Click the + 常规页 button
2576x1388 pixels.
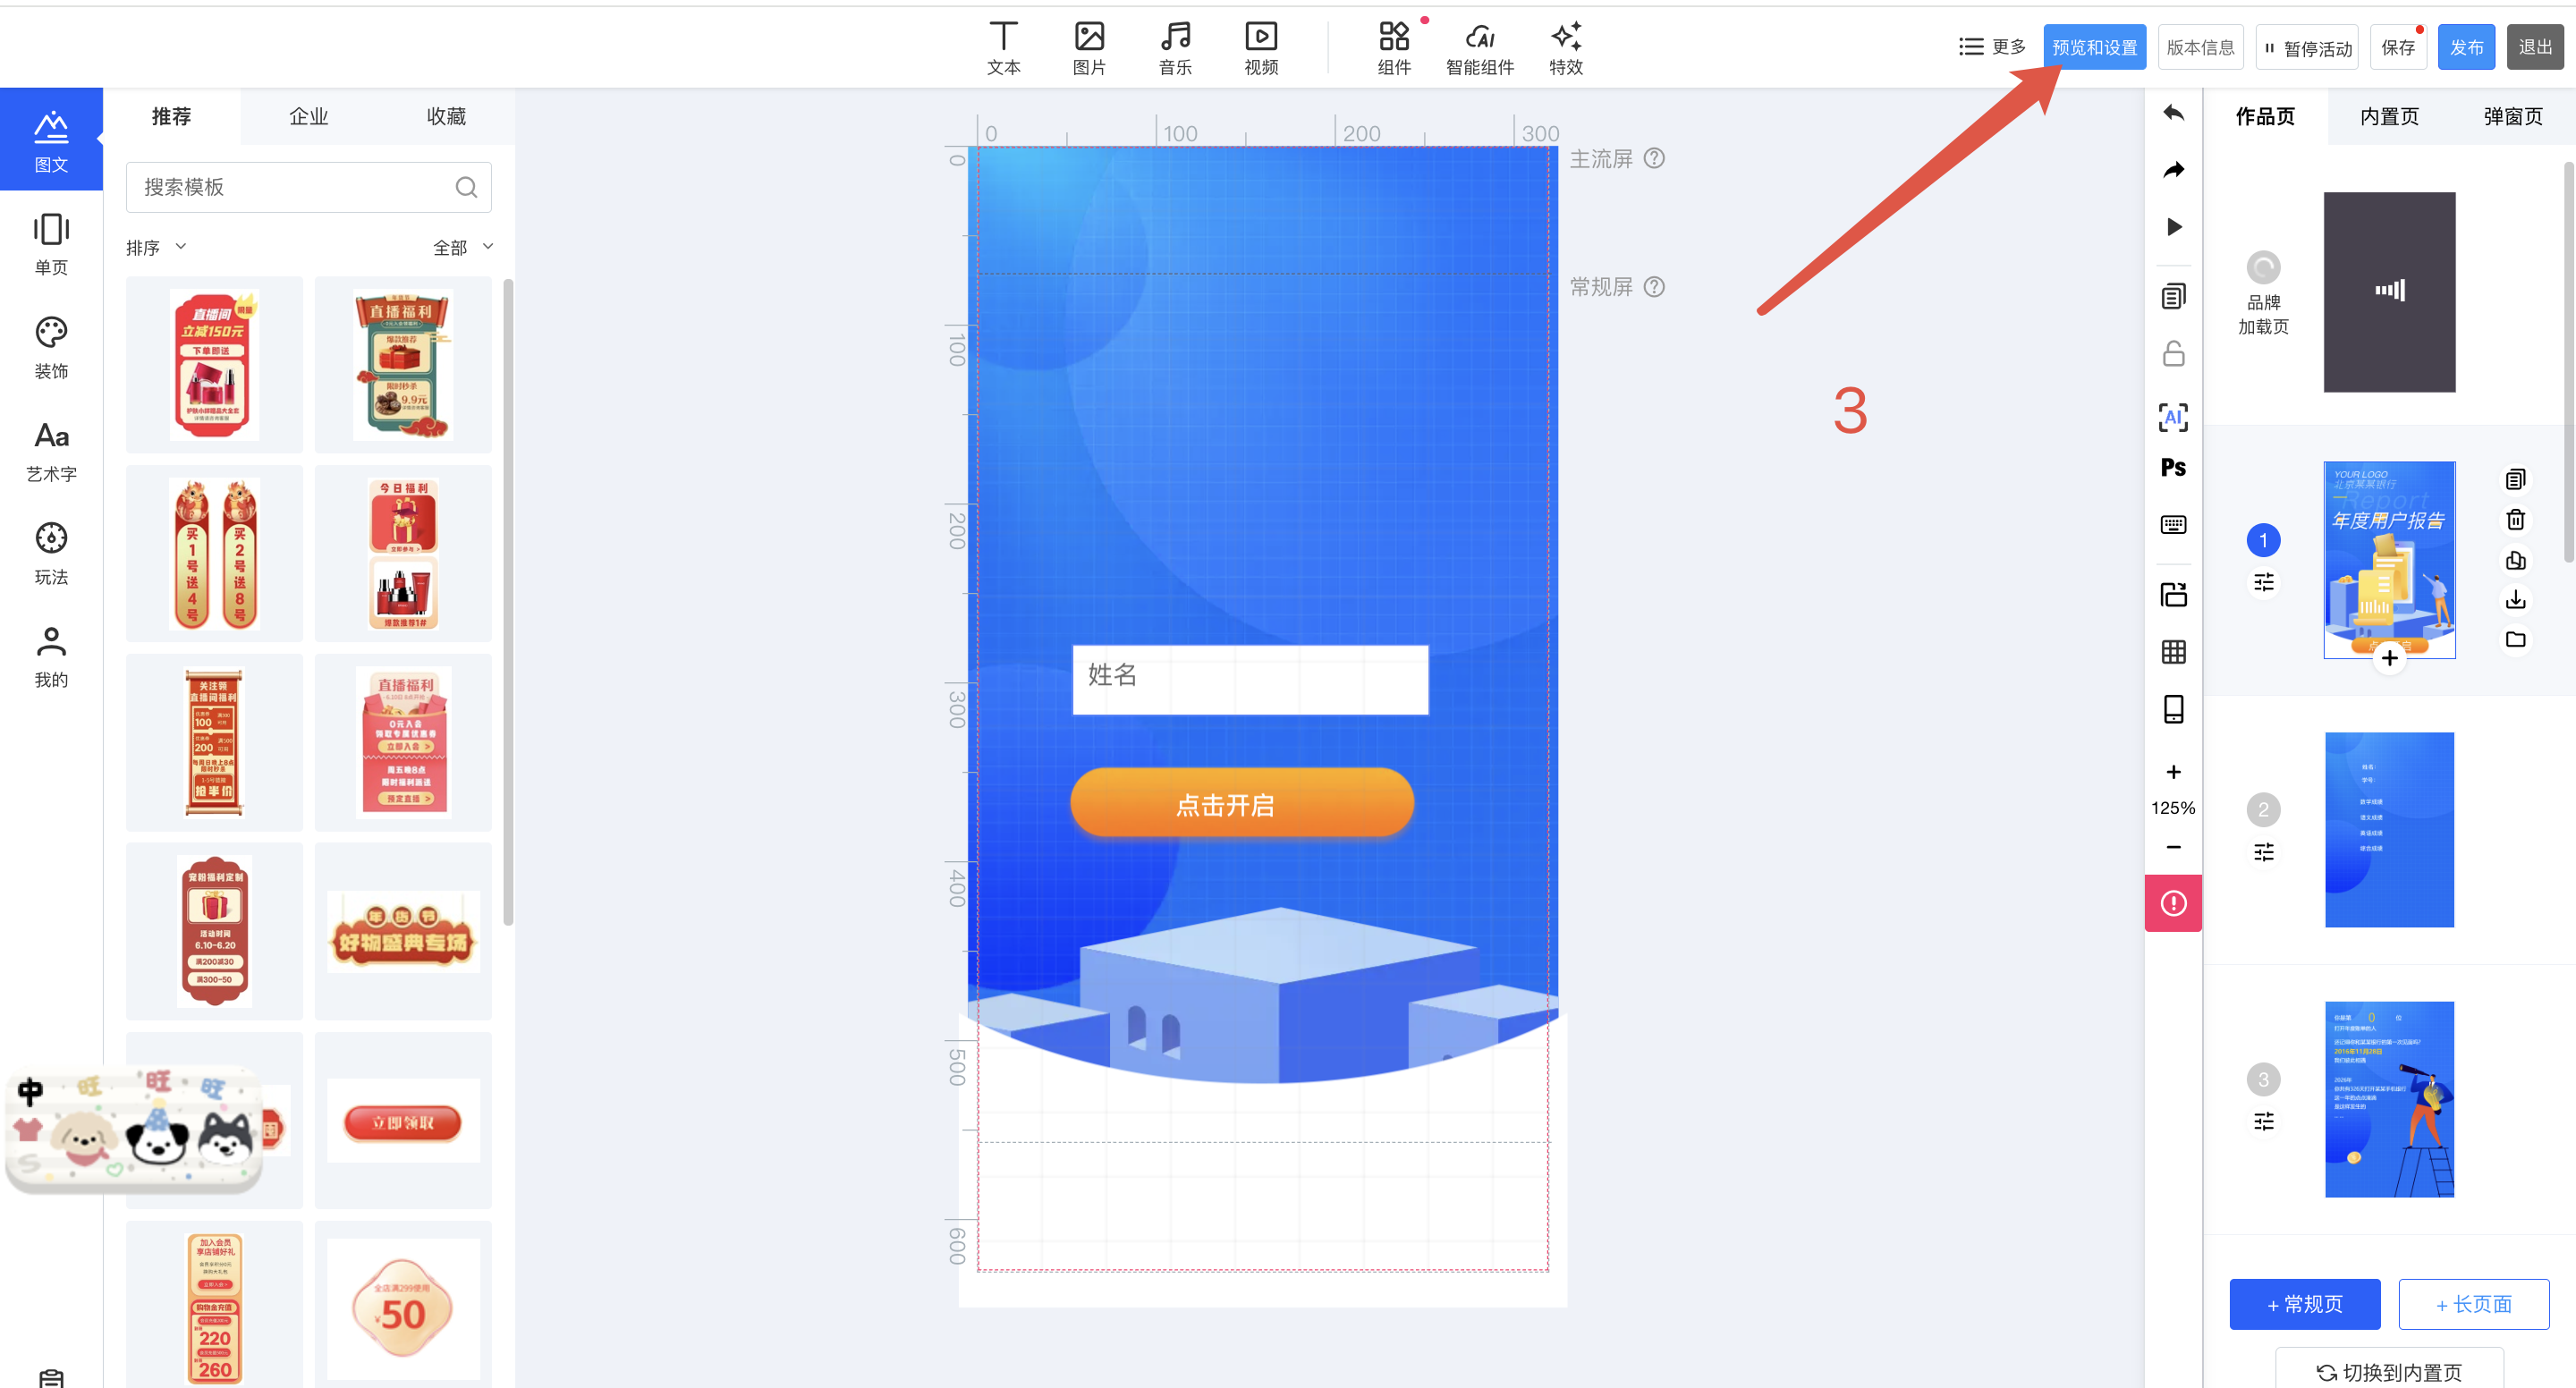tap(2304, 1304)
